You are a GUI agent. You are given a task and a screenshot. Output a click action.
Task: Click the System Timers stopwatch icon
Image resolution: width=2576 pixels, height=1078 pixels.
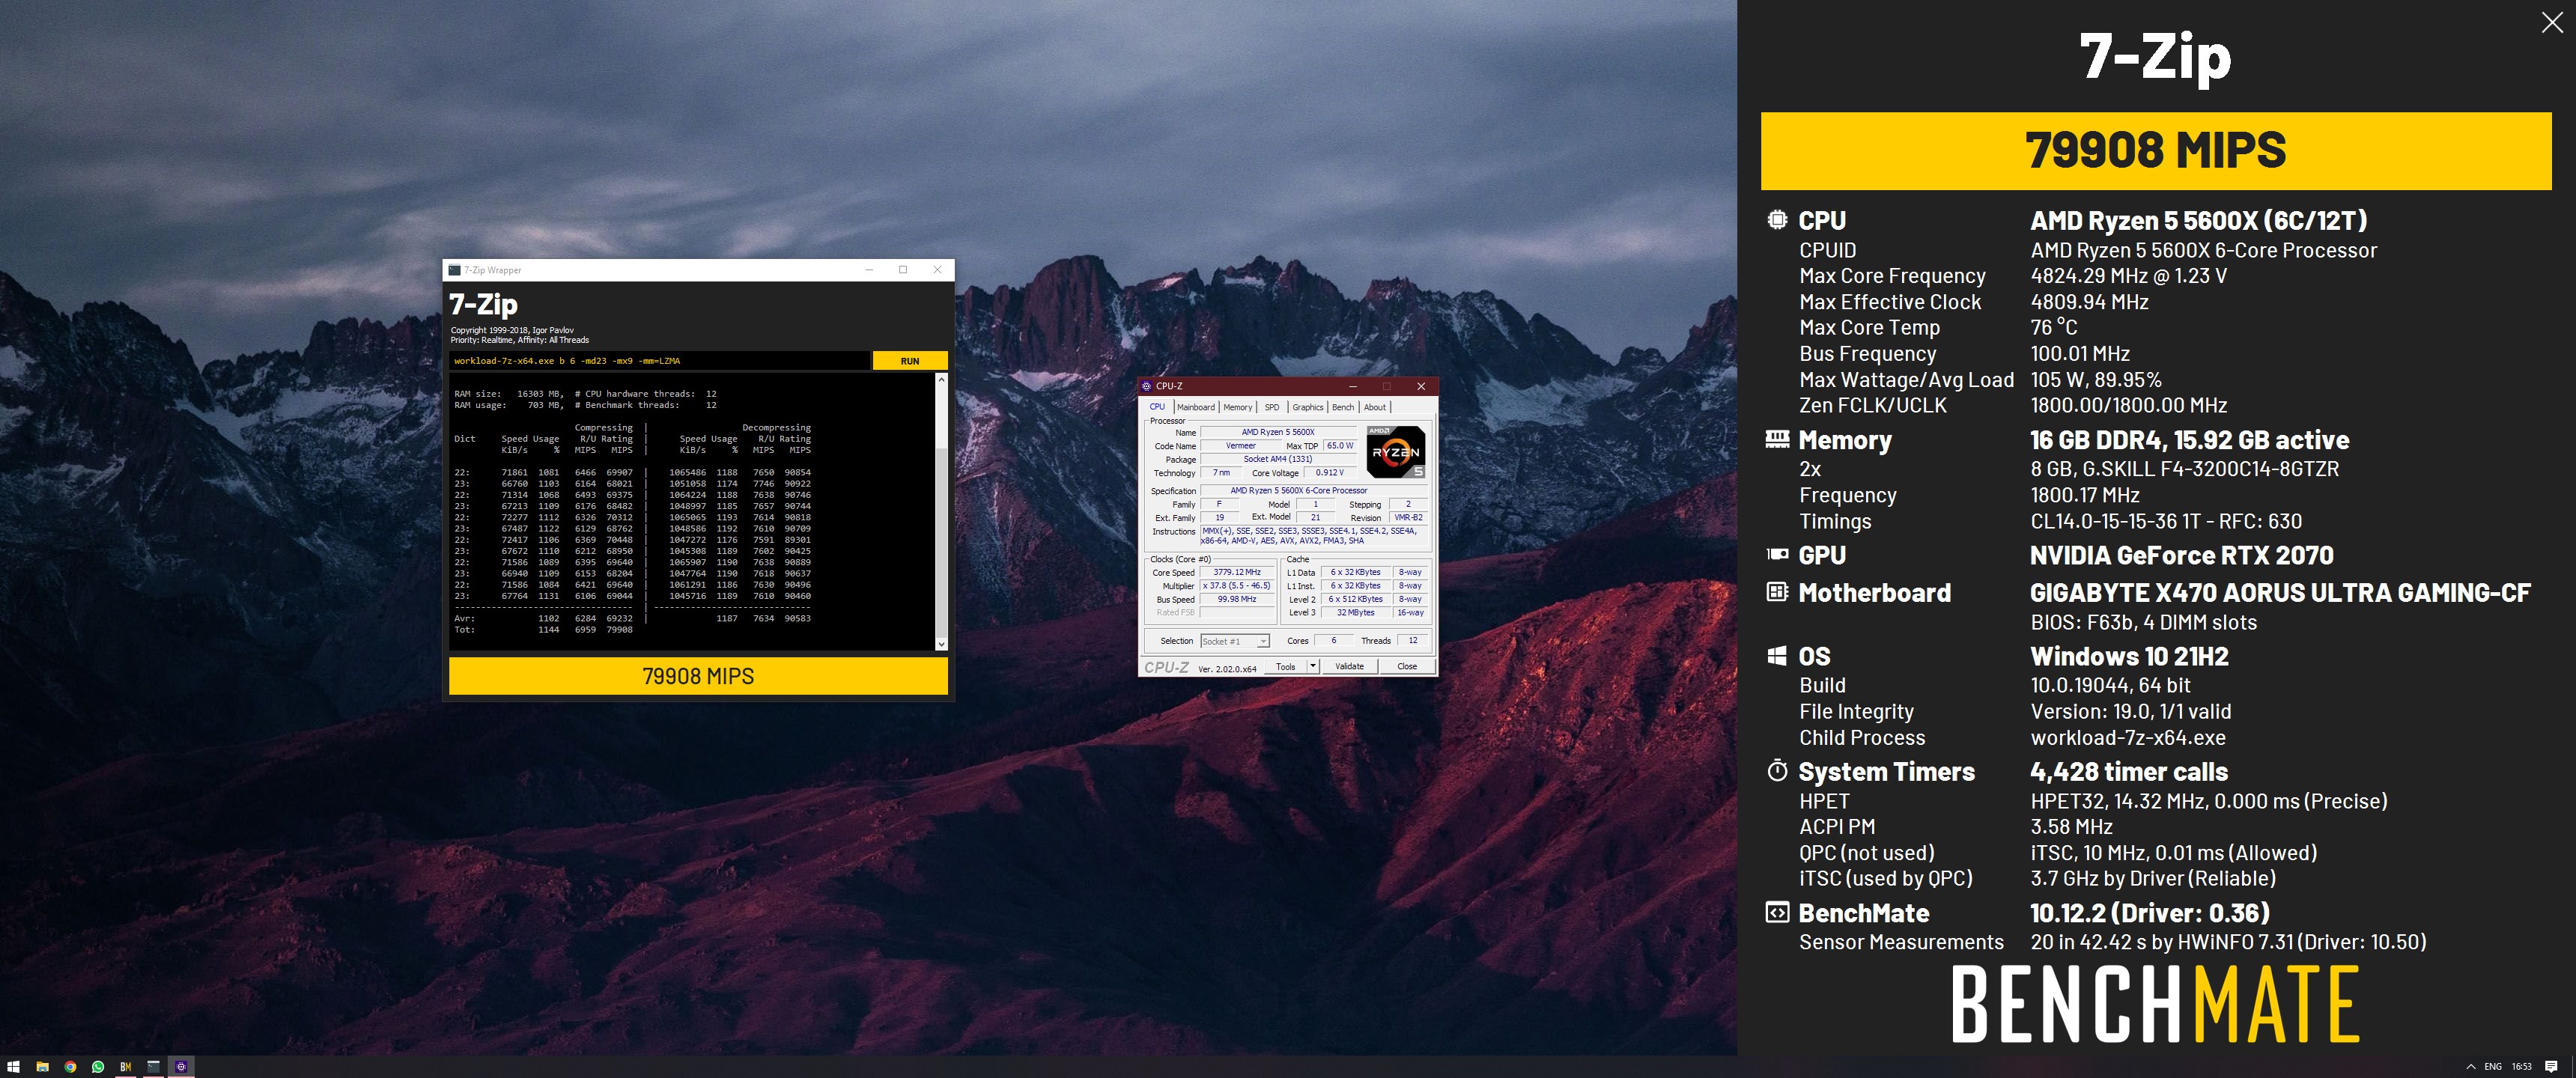[1777, 771]
